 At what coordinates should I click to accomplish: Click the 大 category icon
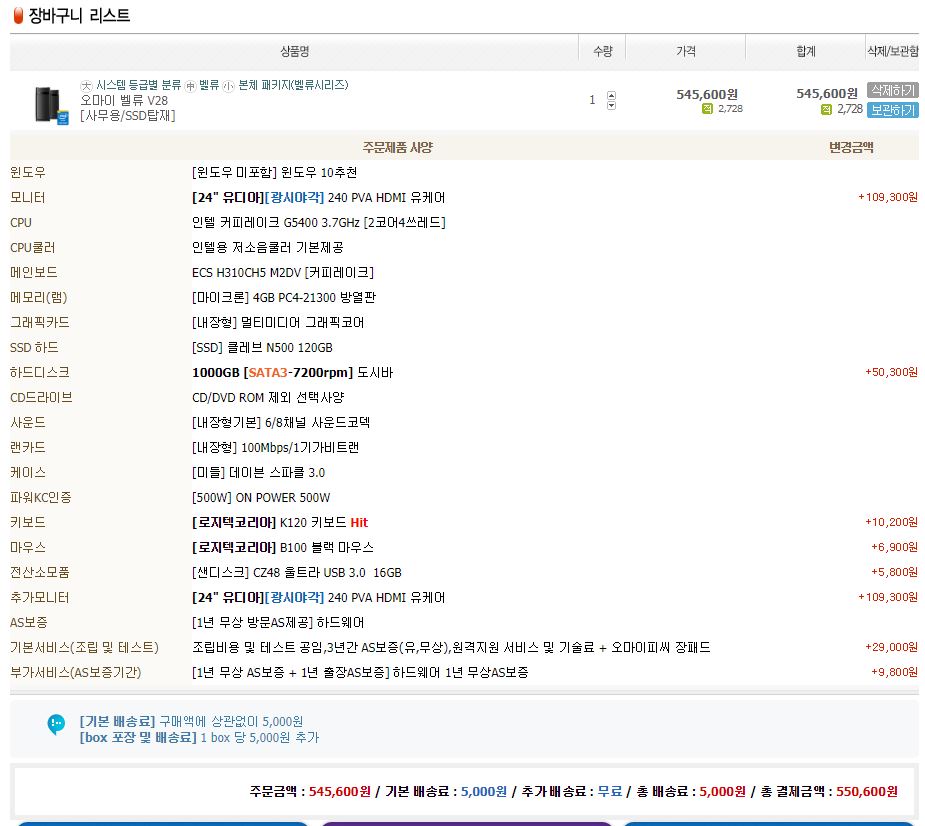tap(86, 86)
